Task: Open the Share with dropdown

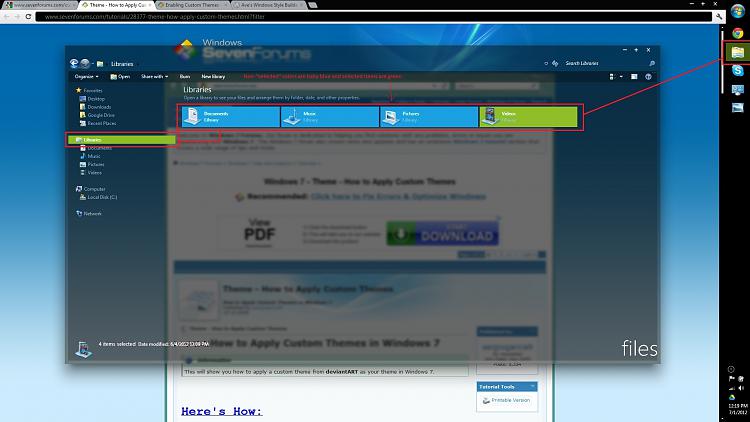Action: point(154,77)
